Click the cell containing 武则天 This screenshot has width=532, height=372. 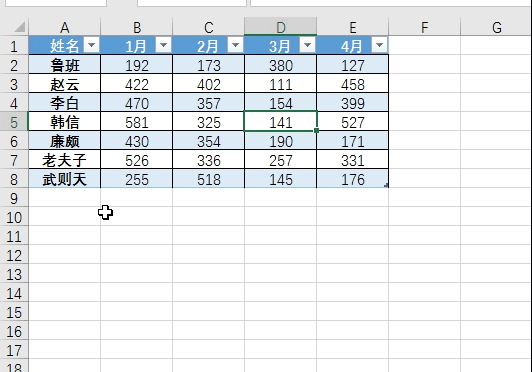pos(64,179)
